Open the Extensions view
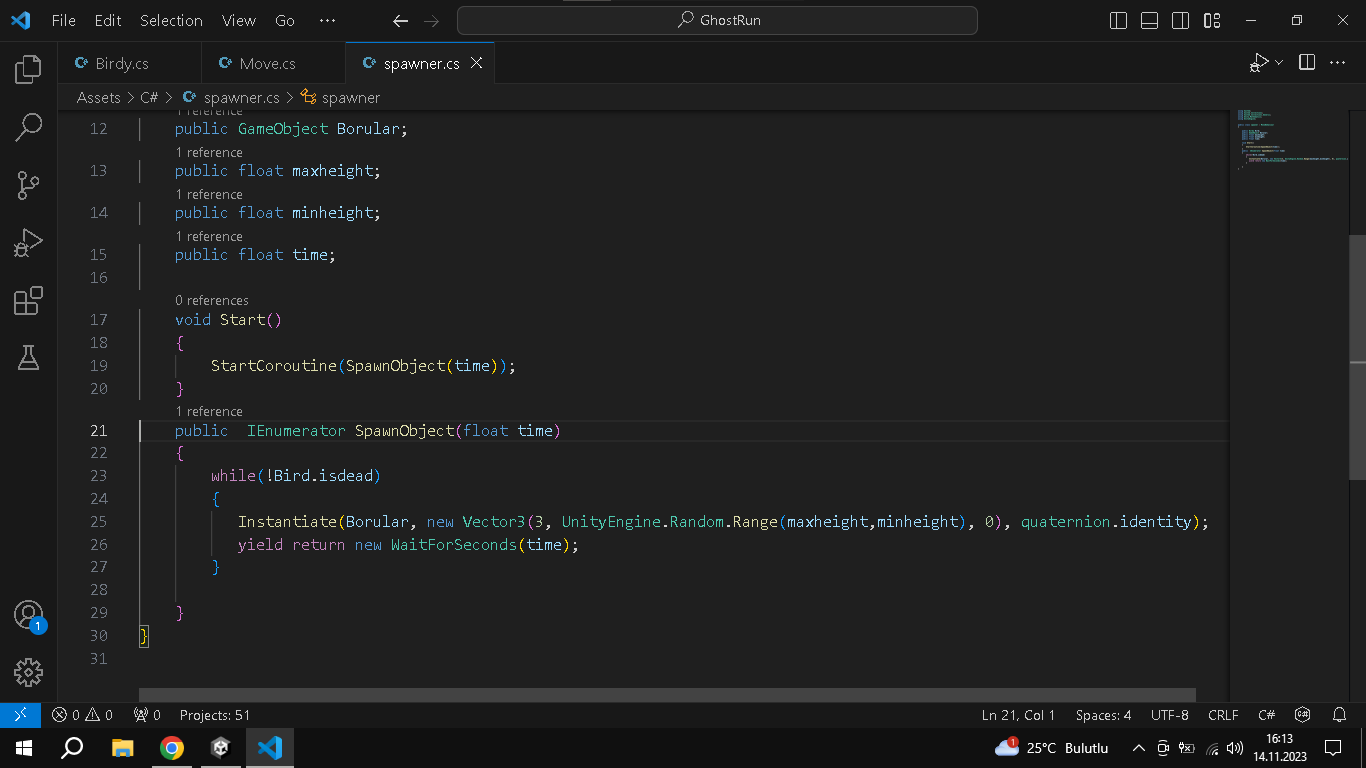The width and height of the screenshot is (1366, 768). click(x=28, y=301)
